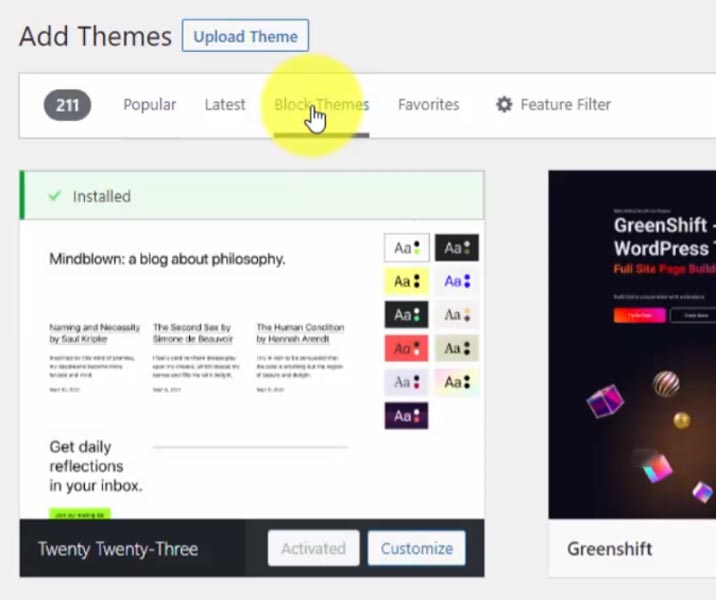Click the 'Installed' status notice text
Viewport: 716px width, 600px height.
point(102,196)
